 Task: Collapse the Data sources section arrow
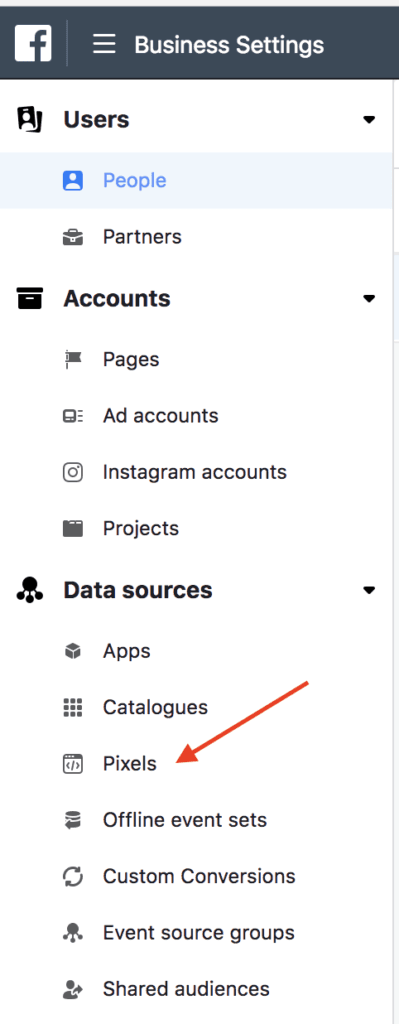pyautogui.click(x=369, y=590)
